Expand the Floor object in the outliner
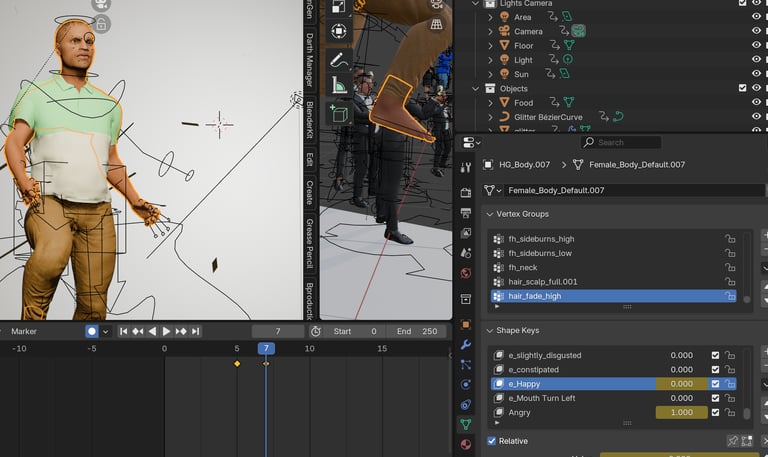The height and width of the screenshot is (457, 768). point(491,45)
